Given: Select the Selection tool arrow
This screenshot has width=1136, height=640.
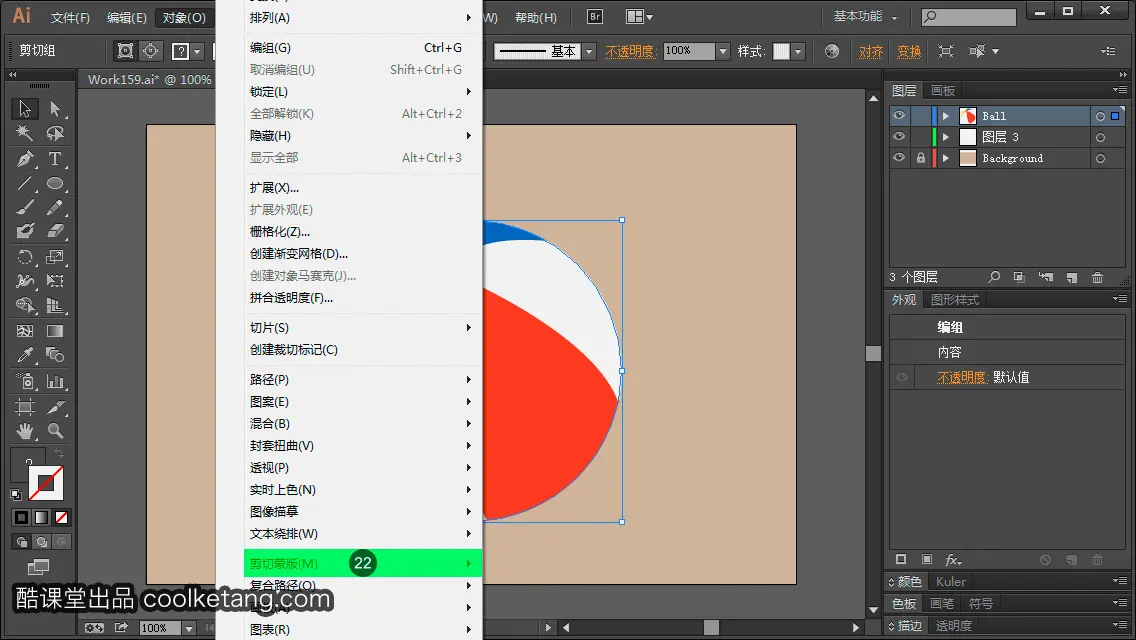Looking at the screenshot, I should point(25,109).
